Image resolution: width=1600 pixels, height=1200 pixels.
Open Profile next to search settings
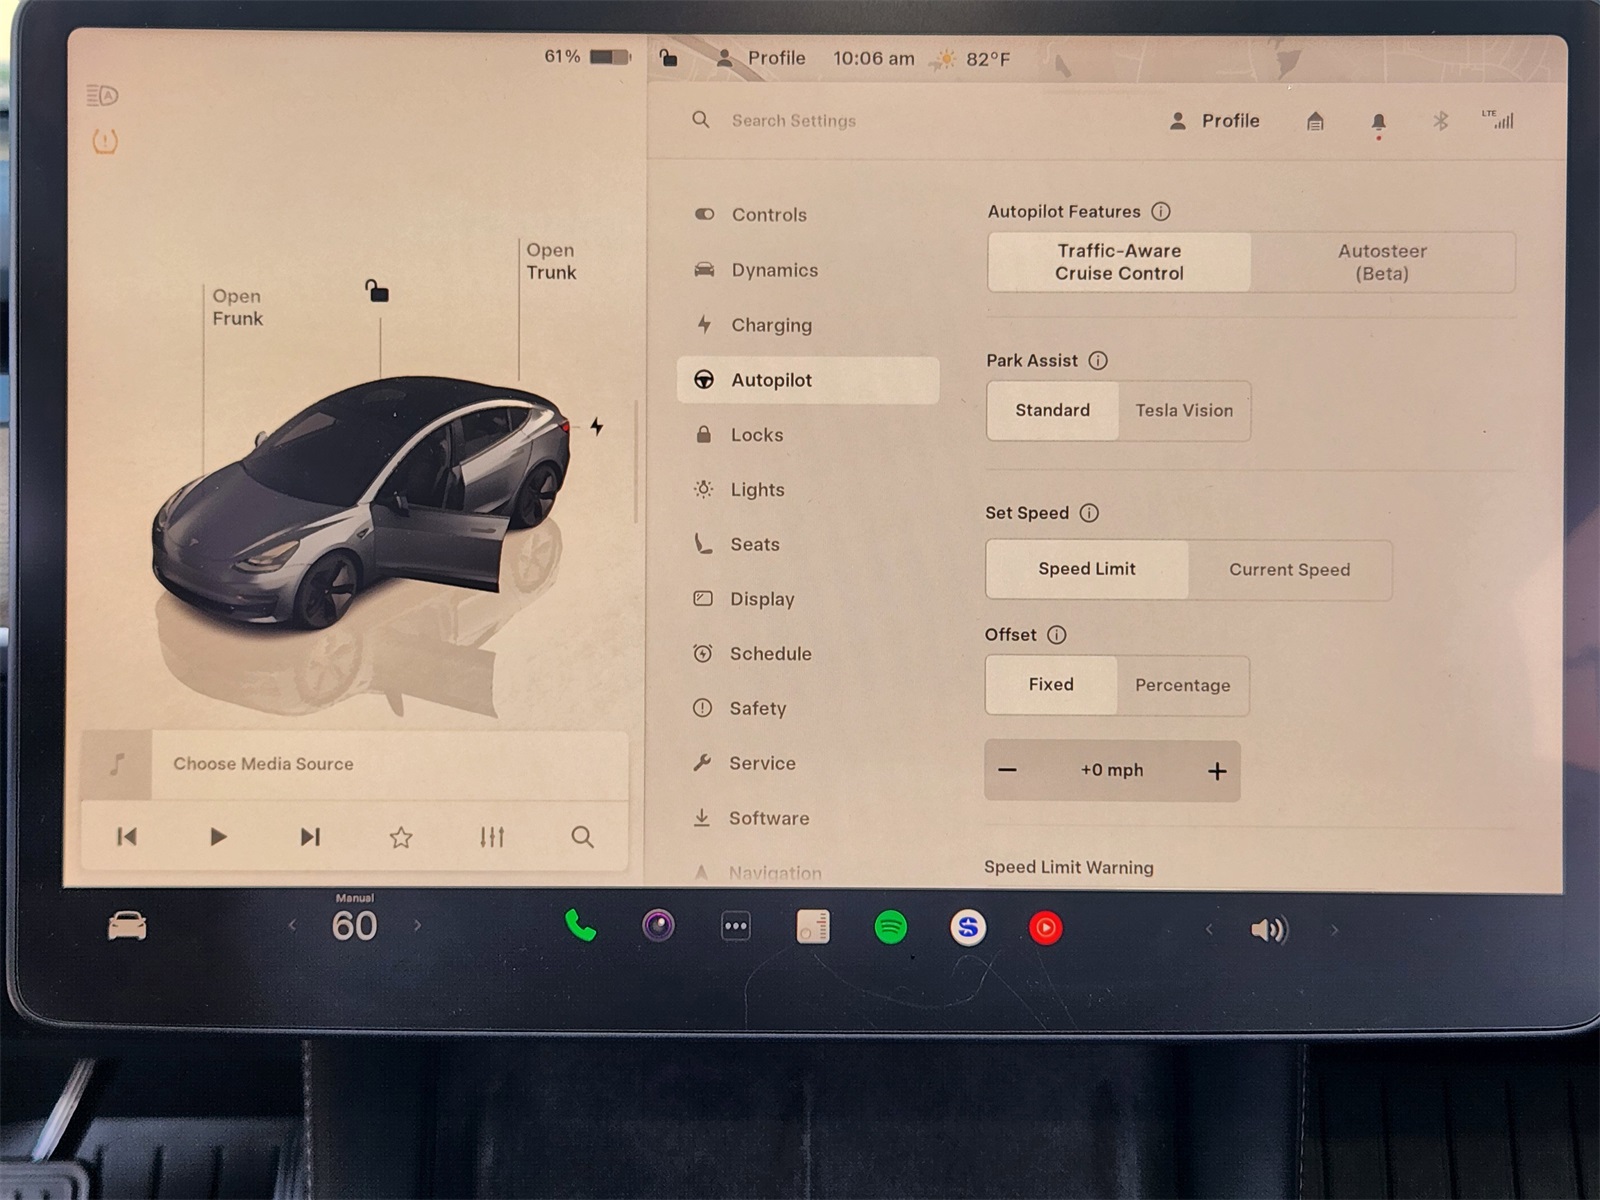click(x=1215, y=121)
